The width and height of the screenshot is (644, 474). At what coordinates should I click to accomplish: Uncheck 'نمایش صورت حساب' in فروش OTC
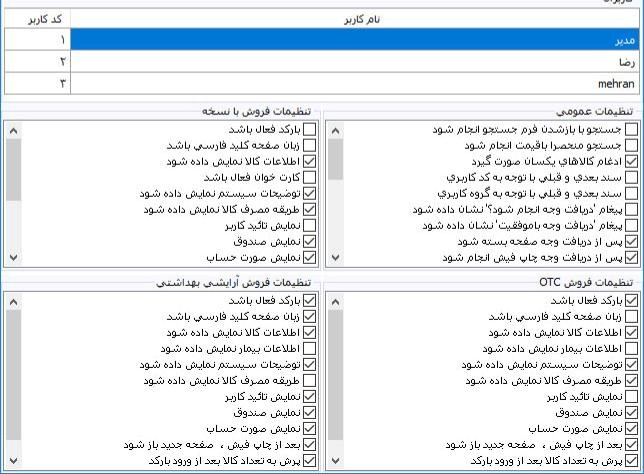(631, 429)
